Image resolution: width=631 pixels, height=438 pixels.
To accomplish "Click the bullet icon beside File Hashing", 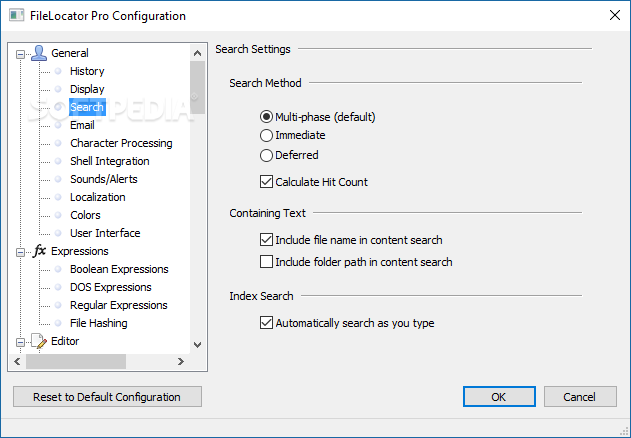I will (58, 323).
